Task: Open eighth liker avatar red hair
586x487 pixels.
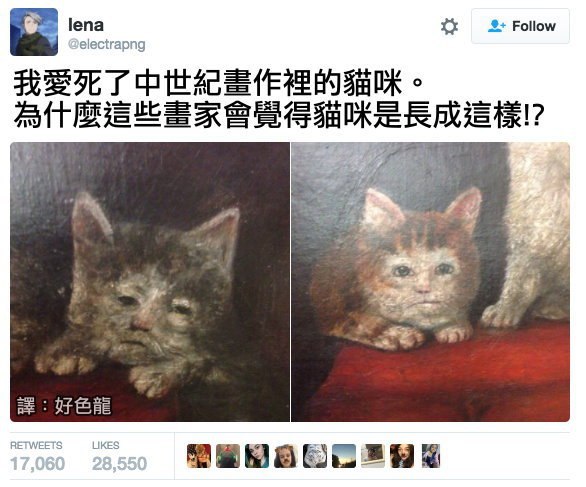Action: coord(402,456)
